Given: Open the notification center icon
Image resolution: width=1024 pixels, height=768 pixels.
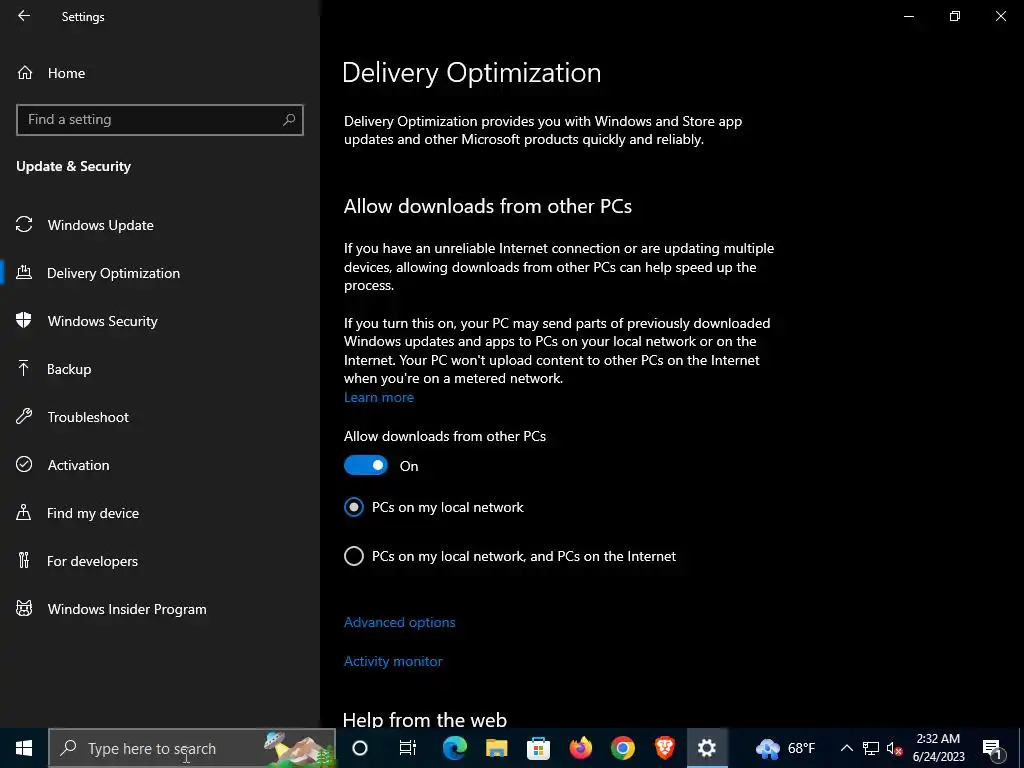Looking at the screenshot, I should [992, 748].
